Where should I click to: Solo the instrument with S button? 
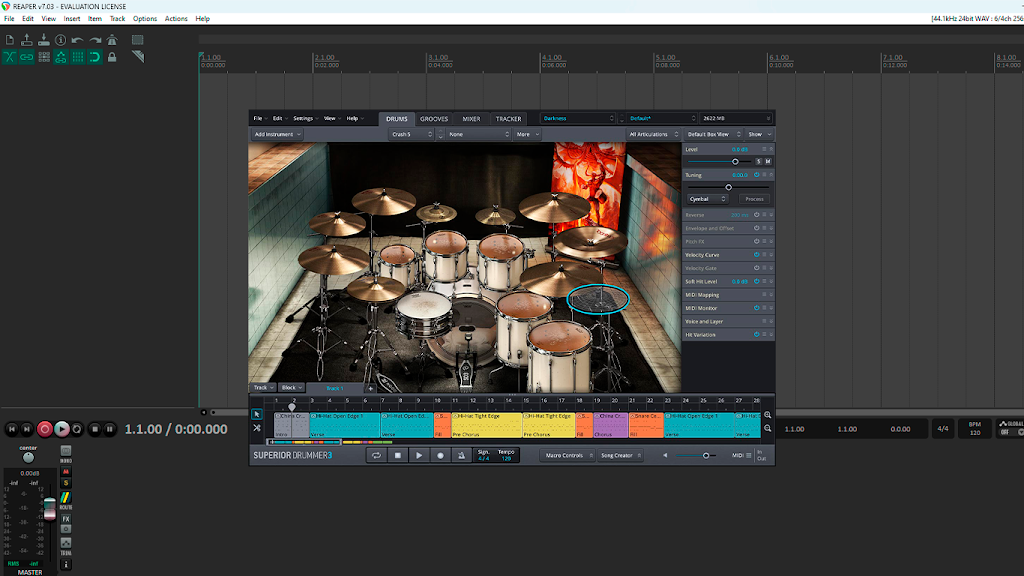pyautogui.click(x=758, y=161)
